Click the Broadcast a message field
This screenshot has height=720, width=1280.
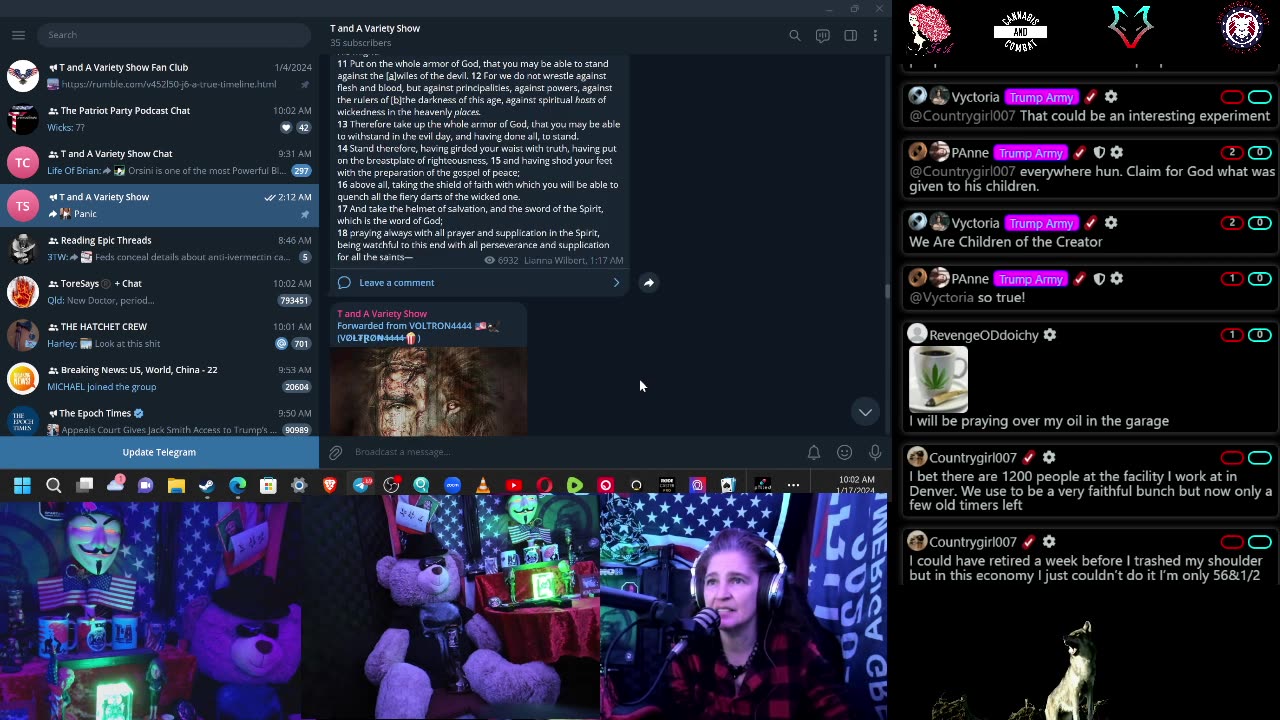pos(575,452)
